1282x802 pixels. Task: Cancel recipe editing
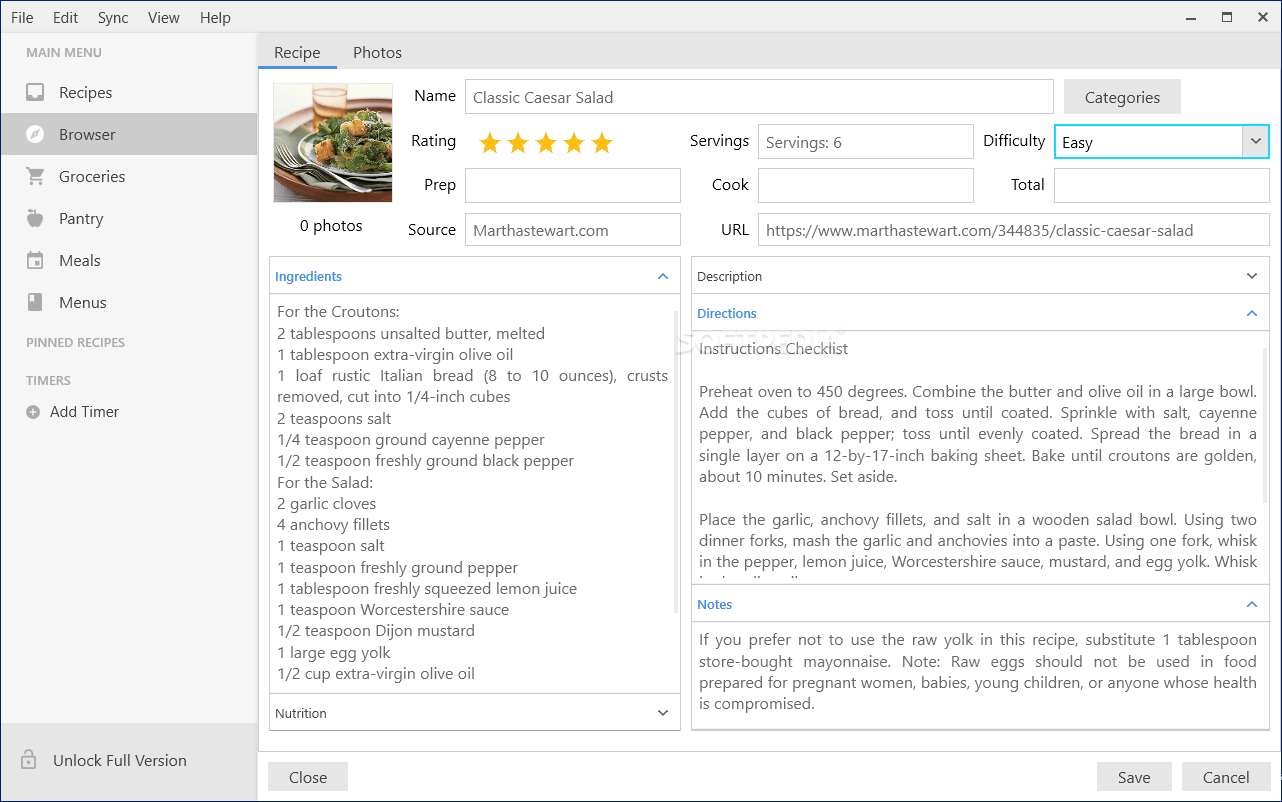1226,777
